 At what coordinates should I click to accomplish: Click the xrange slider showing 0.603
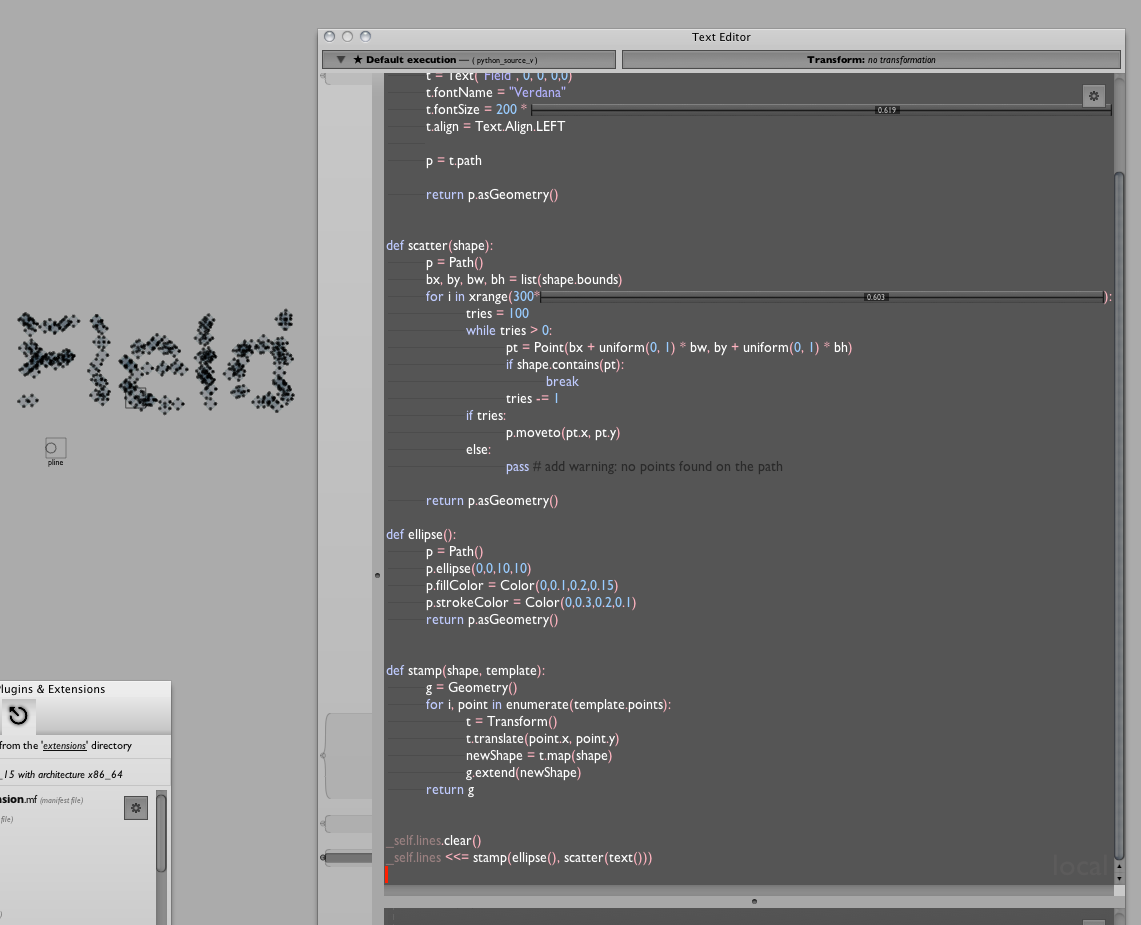coord(822,297)
